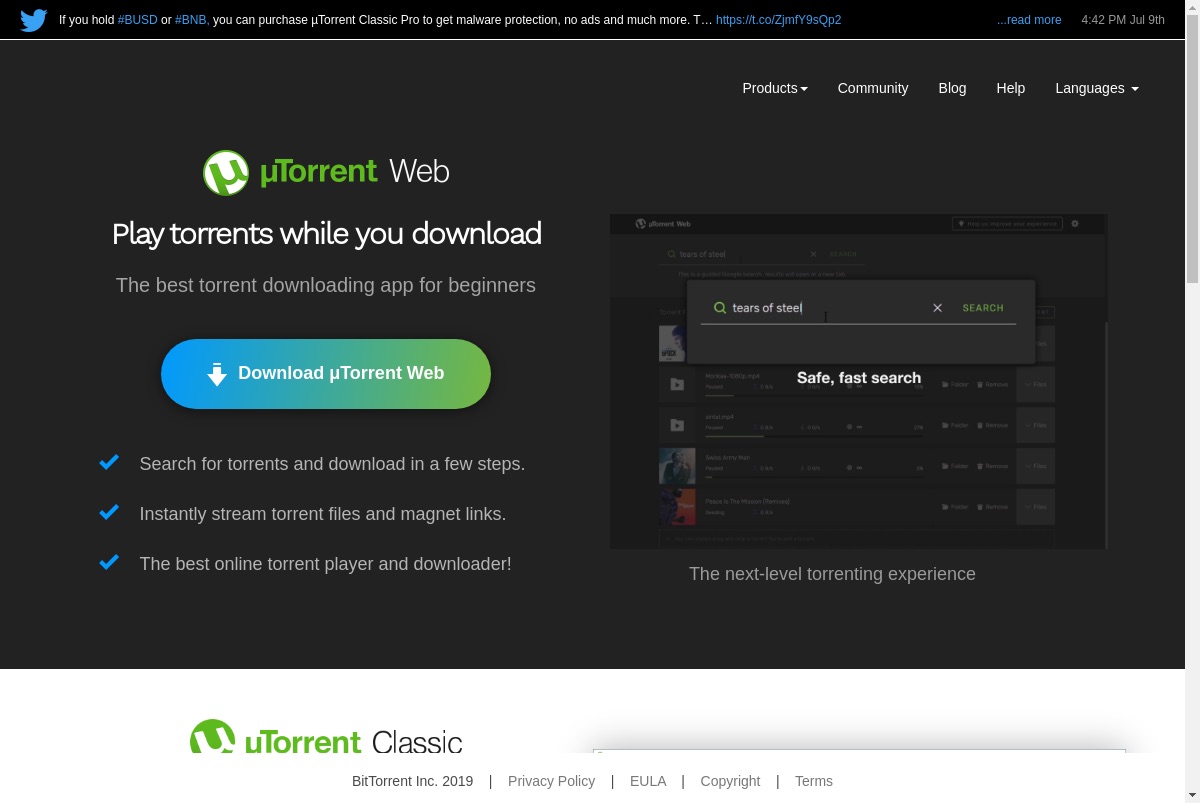Expand the Products dropdown menu
This screenshot has width=1200, height=803.
[x=775, y=88]
